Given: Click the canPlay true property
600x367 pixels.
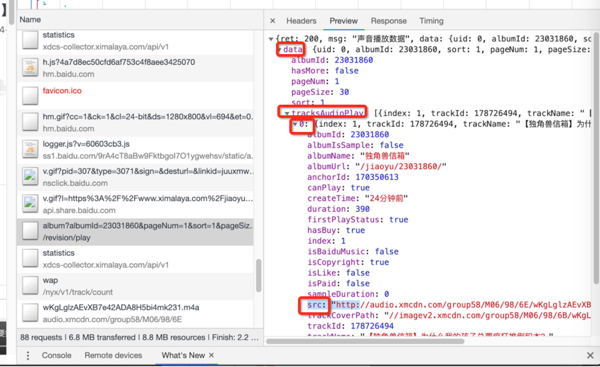Looking at the screenshot, I should coord(338,188).
